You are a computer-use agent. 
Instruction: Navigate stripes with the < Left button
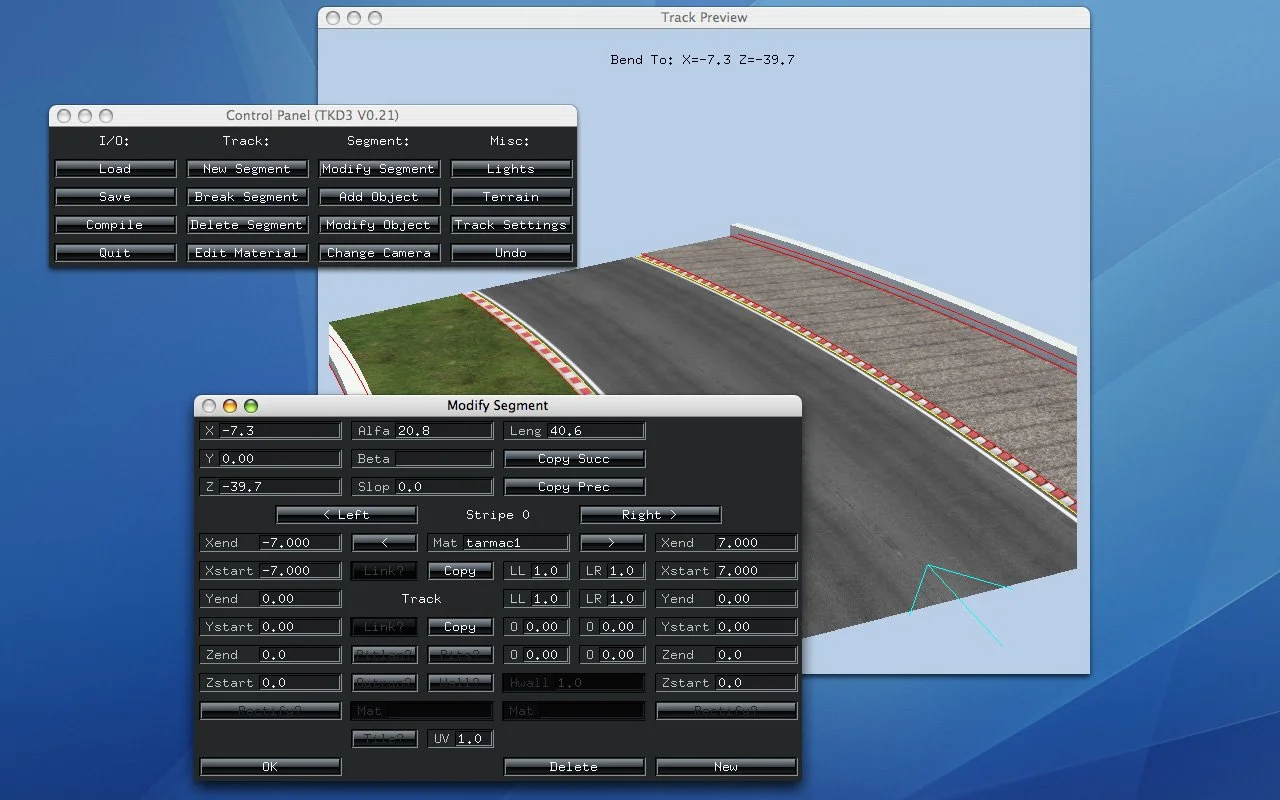[346, 514]
